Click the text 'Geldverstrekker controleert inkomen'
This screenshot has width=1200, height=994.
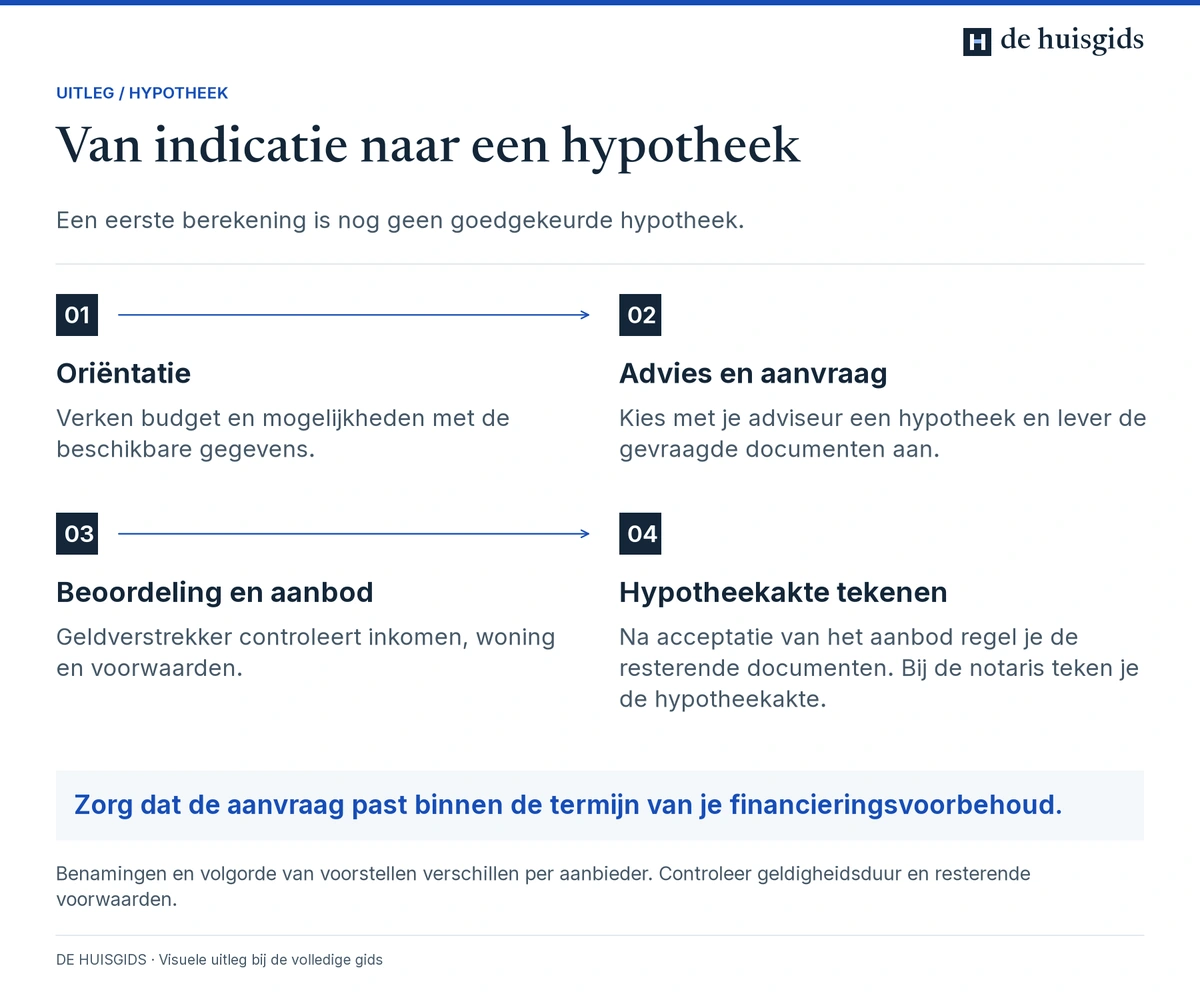262,637
